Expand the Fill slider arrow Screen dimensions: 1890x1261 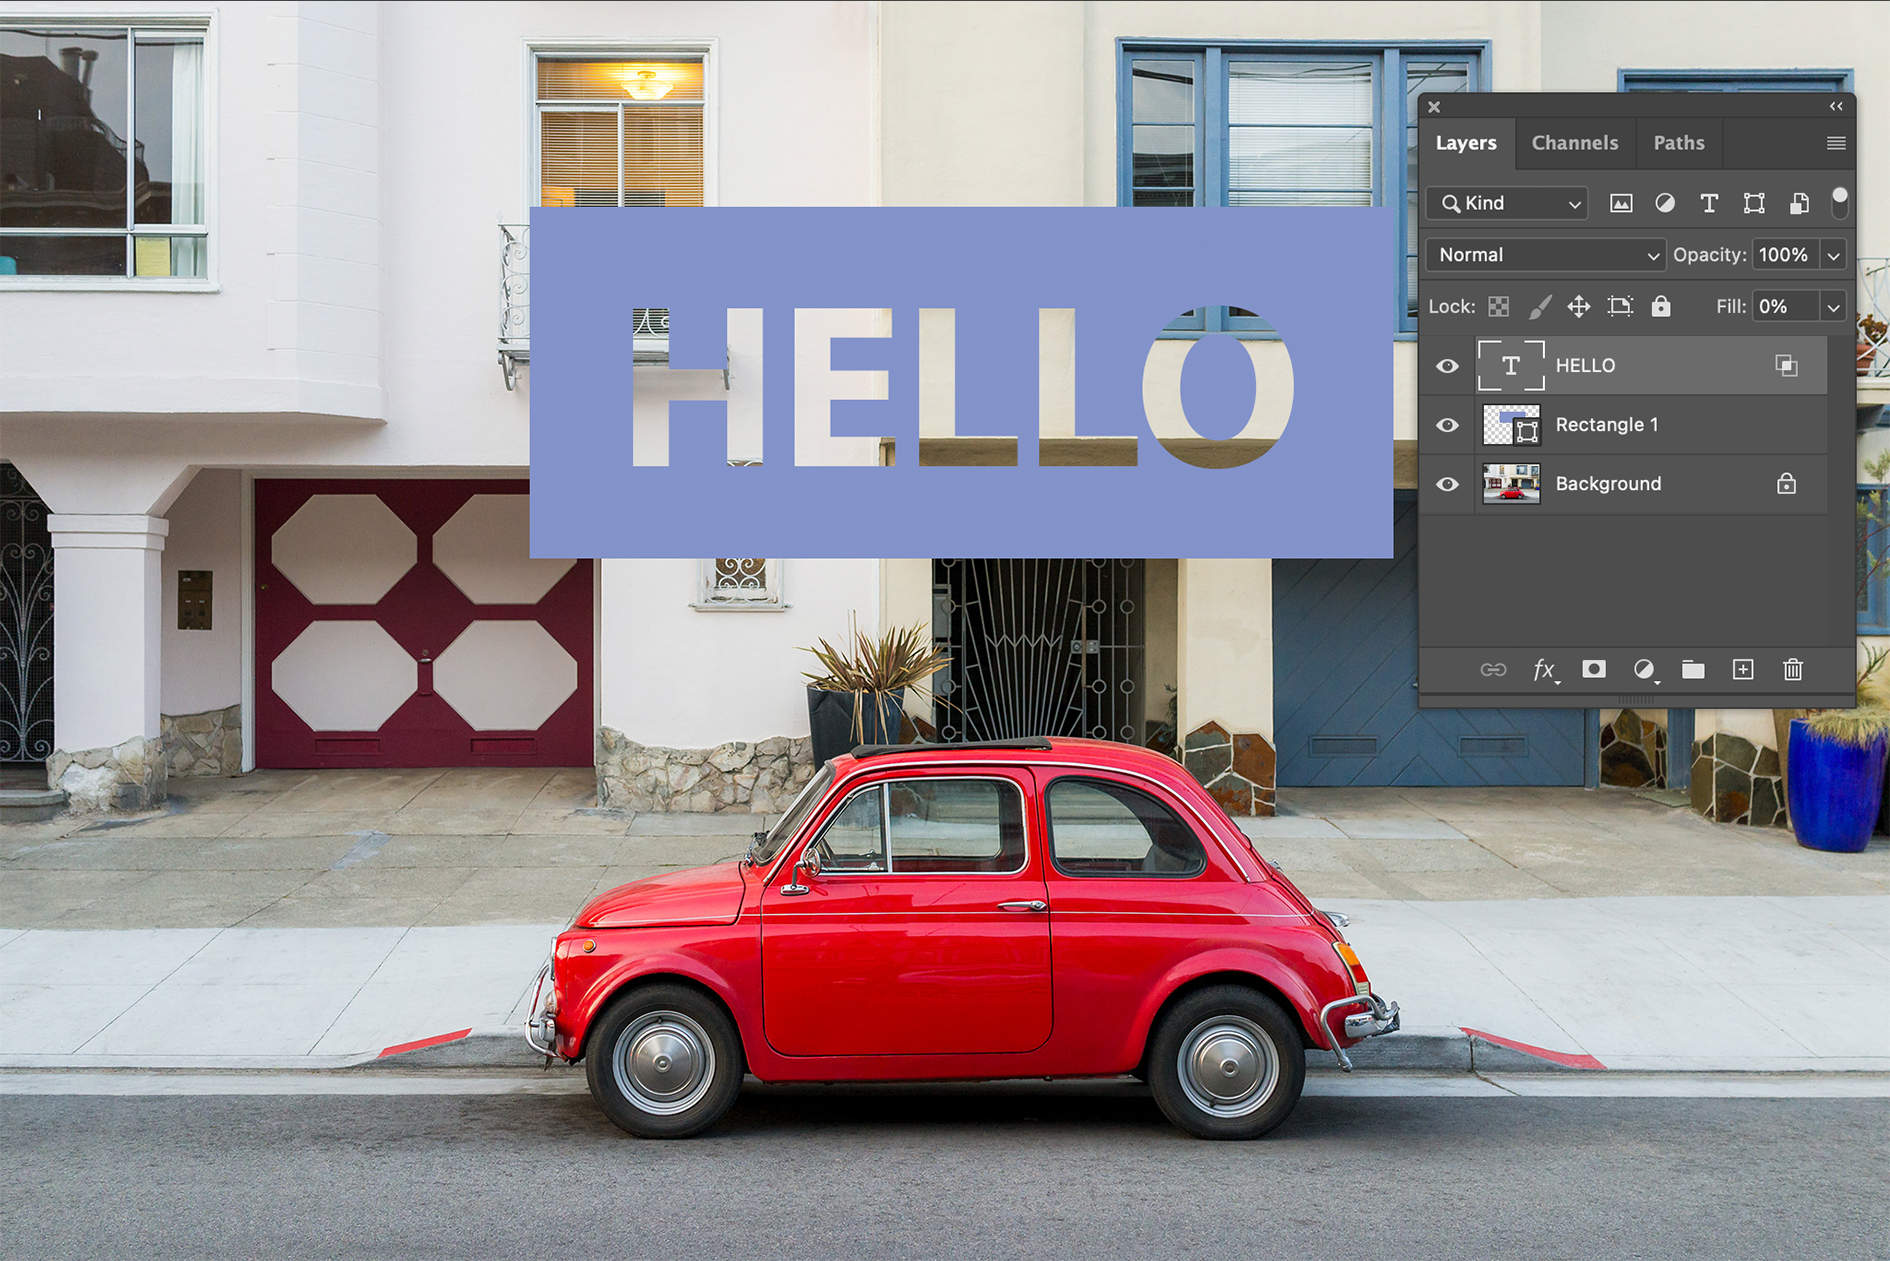pos(1833,306)
